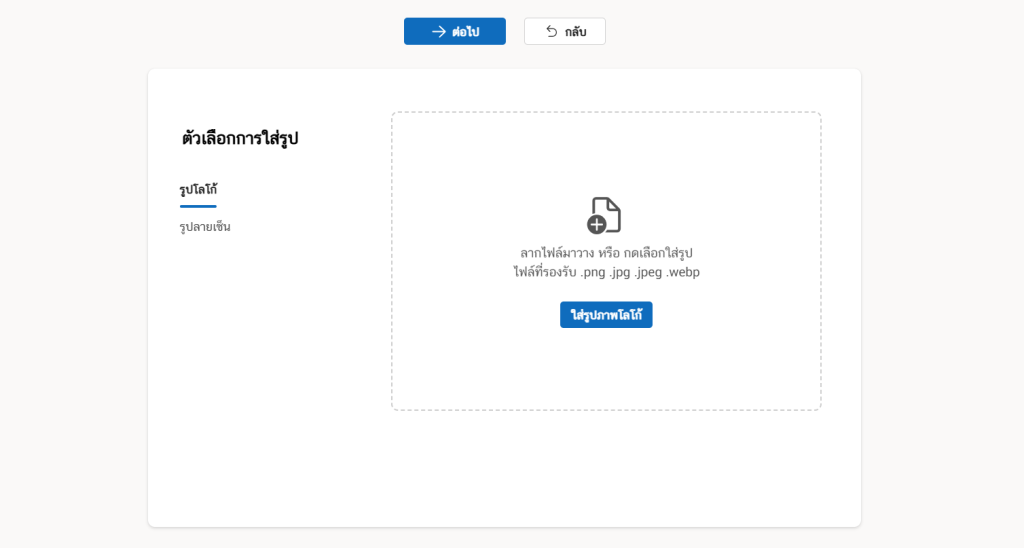Click the ต่อไป next button
This screenshot has height=548, width=1024.
coord(455,31)
